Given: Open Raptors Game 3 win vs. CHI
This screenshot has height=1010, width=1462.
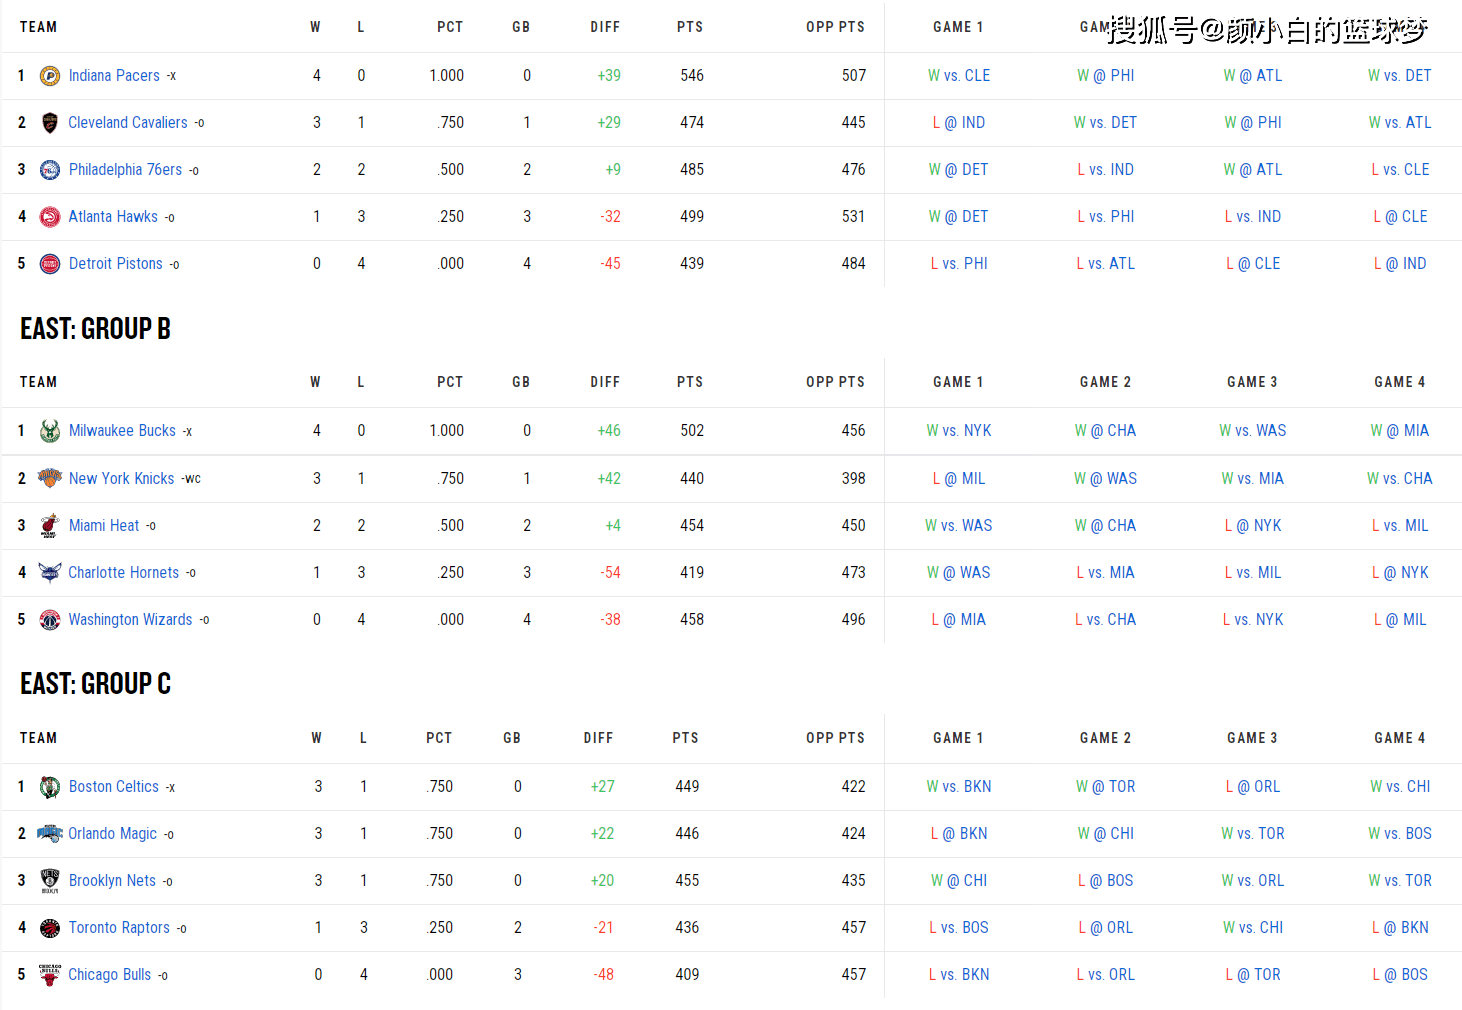Looking at the screenshot, I should click(x=1253, y=928).
